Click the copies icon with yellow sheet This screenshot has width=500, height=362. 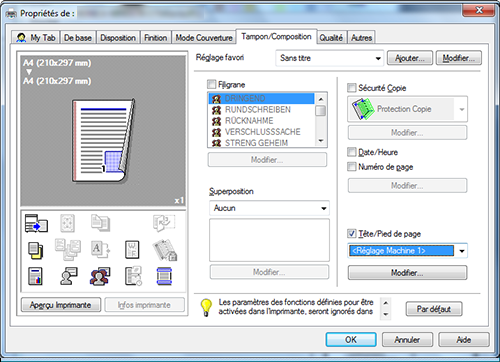[x=36, y=251]
